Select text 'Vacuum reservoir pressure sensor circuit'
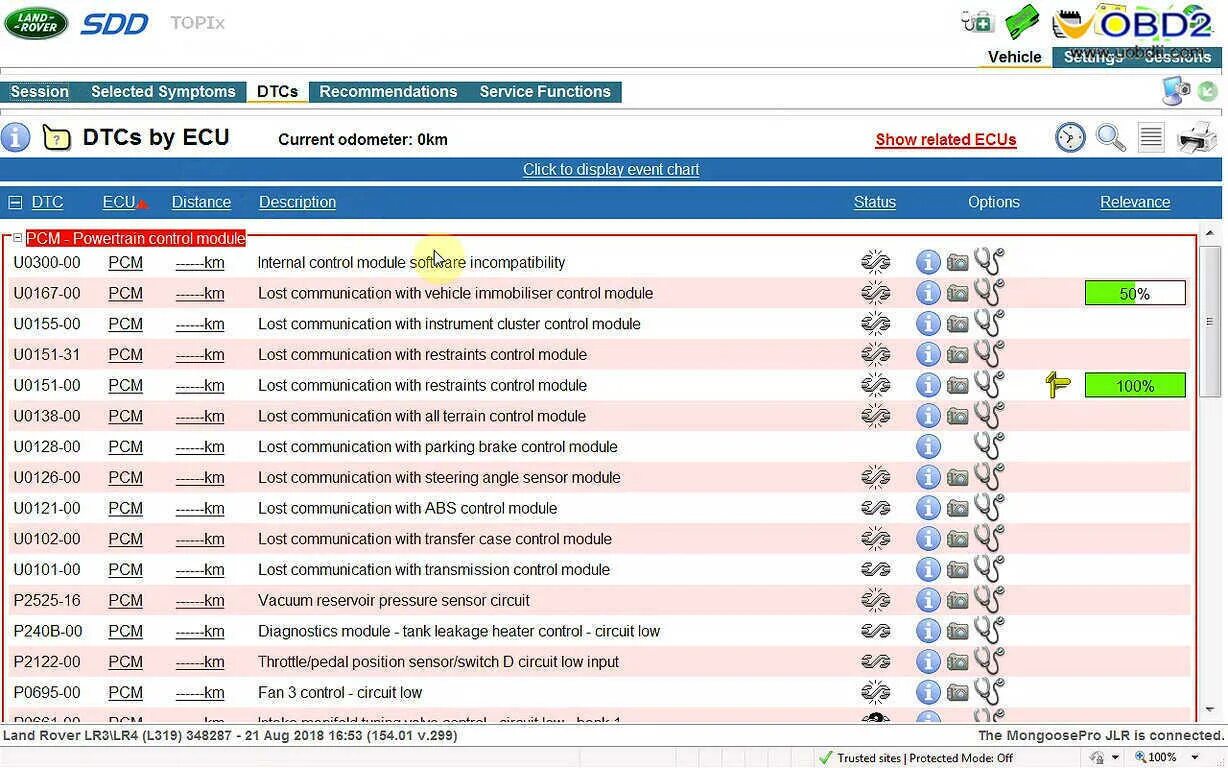Screen dimensions: 1228x768 (394, 601)
